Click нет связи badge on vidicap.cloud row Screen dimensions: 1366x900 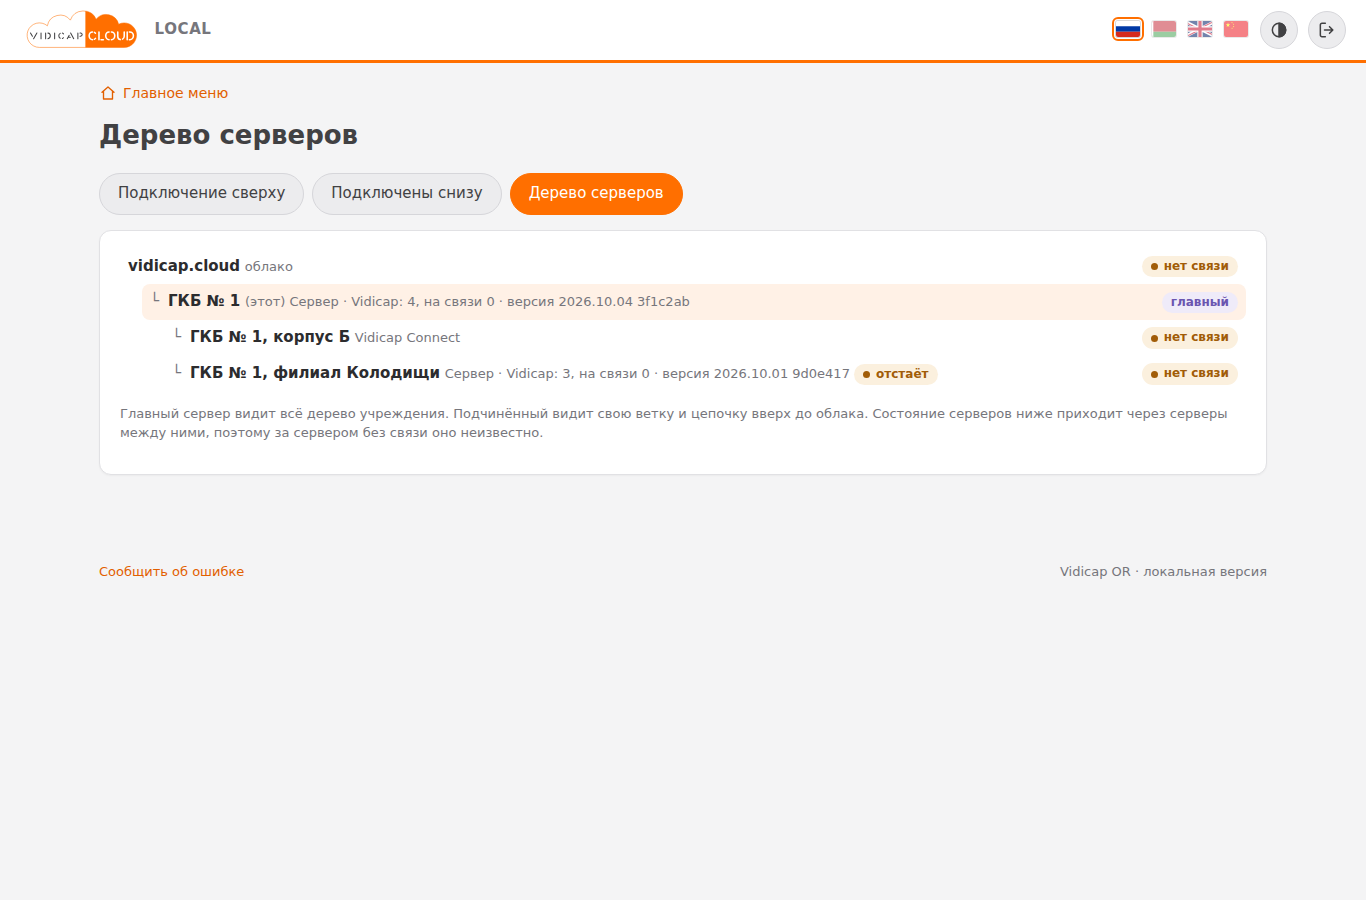click(x=1190, y=266)
